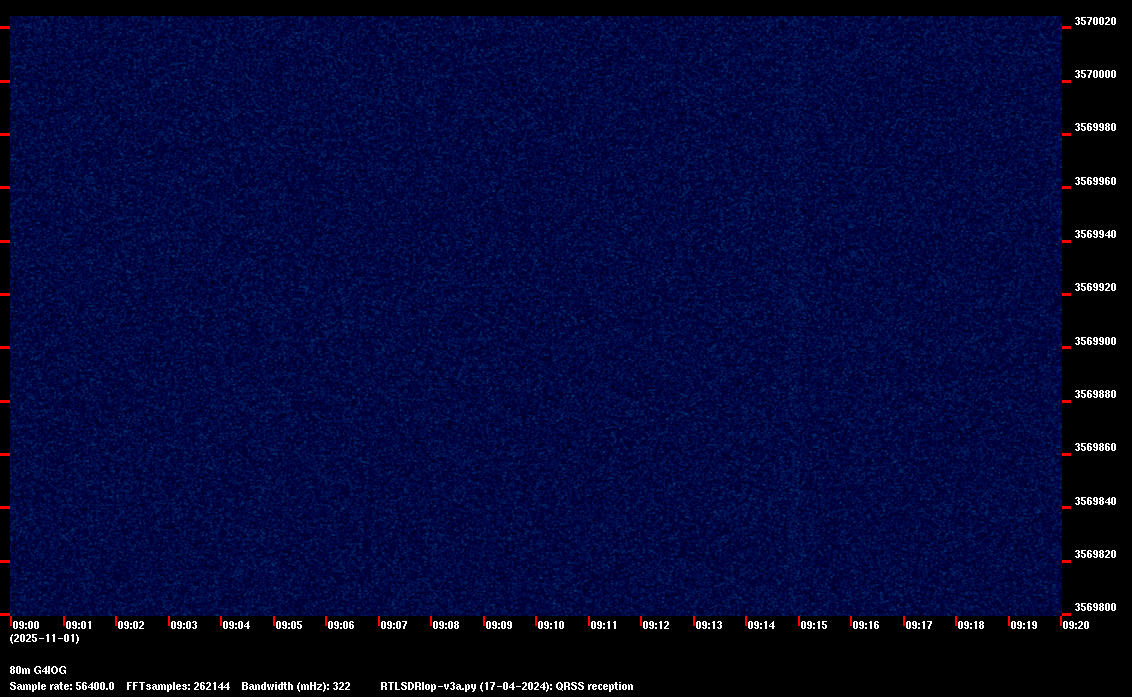Click the 09:09 time axis label
The height and width of the screenshot is (697, 1132).
[x=499, y=625]
